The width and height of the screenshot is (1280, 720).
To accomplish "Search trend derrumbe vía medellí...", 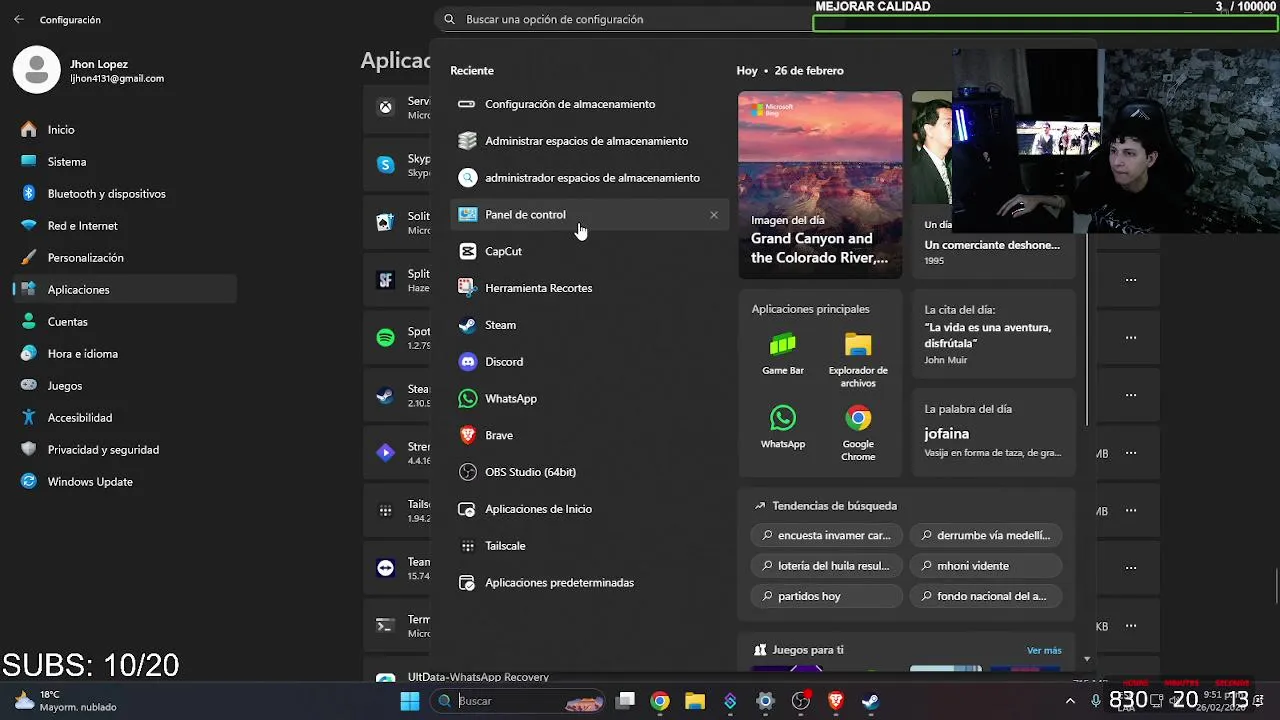I will click(x=986, y=535).
